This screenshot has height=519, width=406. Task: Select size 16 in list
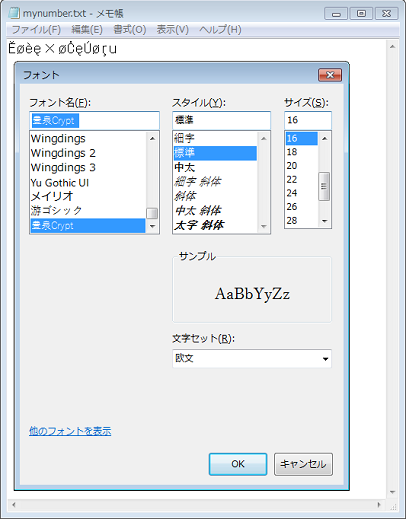(x=301, y=138)
